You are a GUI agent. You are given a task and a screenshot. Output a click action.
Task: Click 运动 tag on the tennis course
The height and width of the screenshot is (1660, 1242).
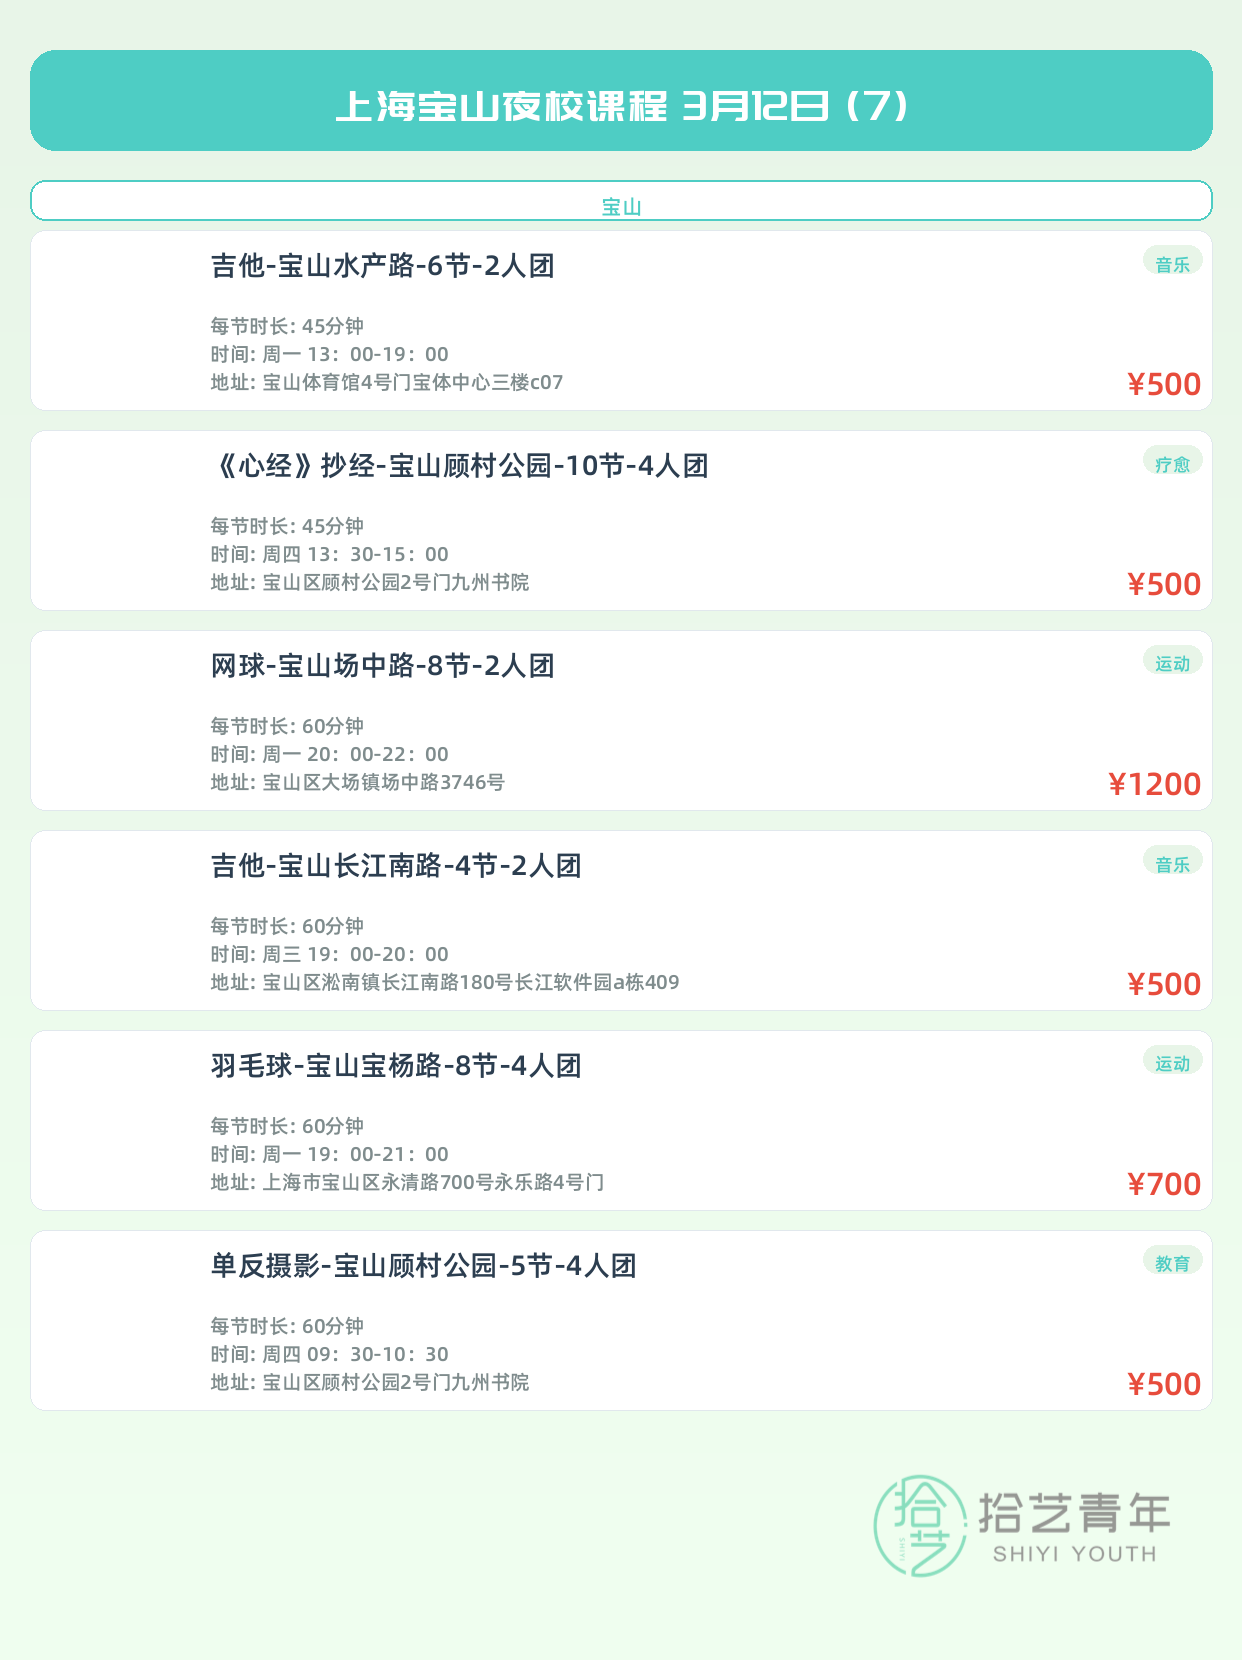[1172, 664]
